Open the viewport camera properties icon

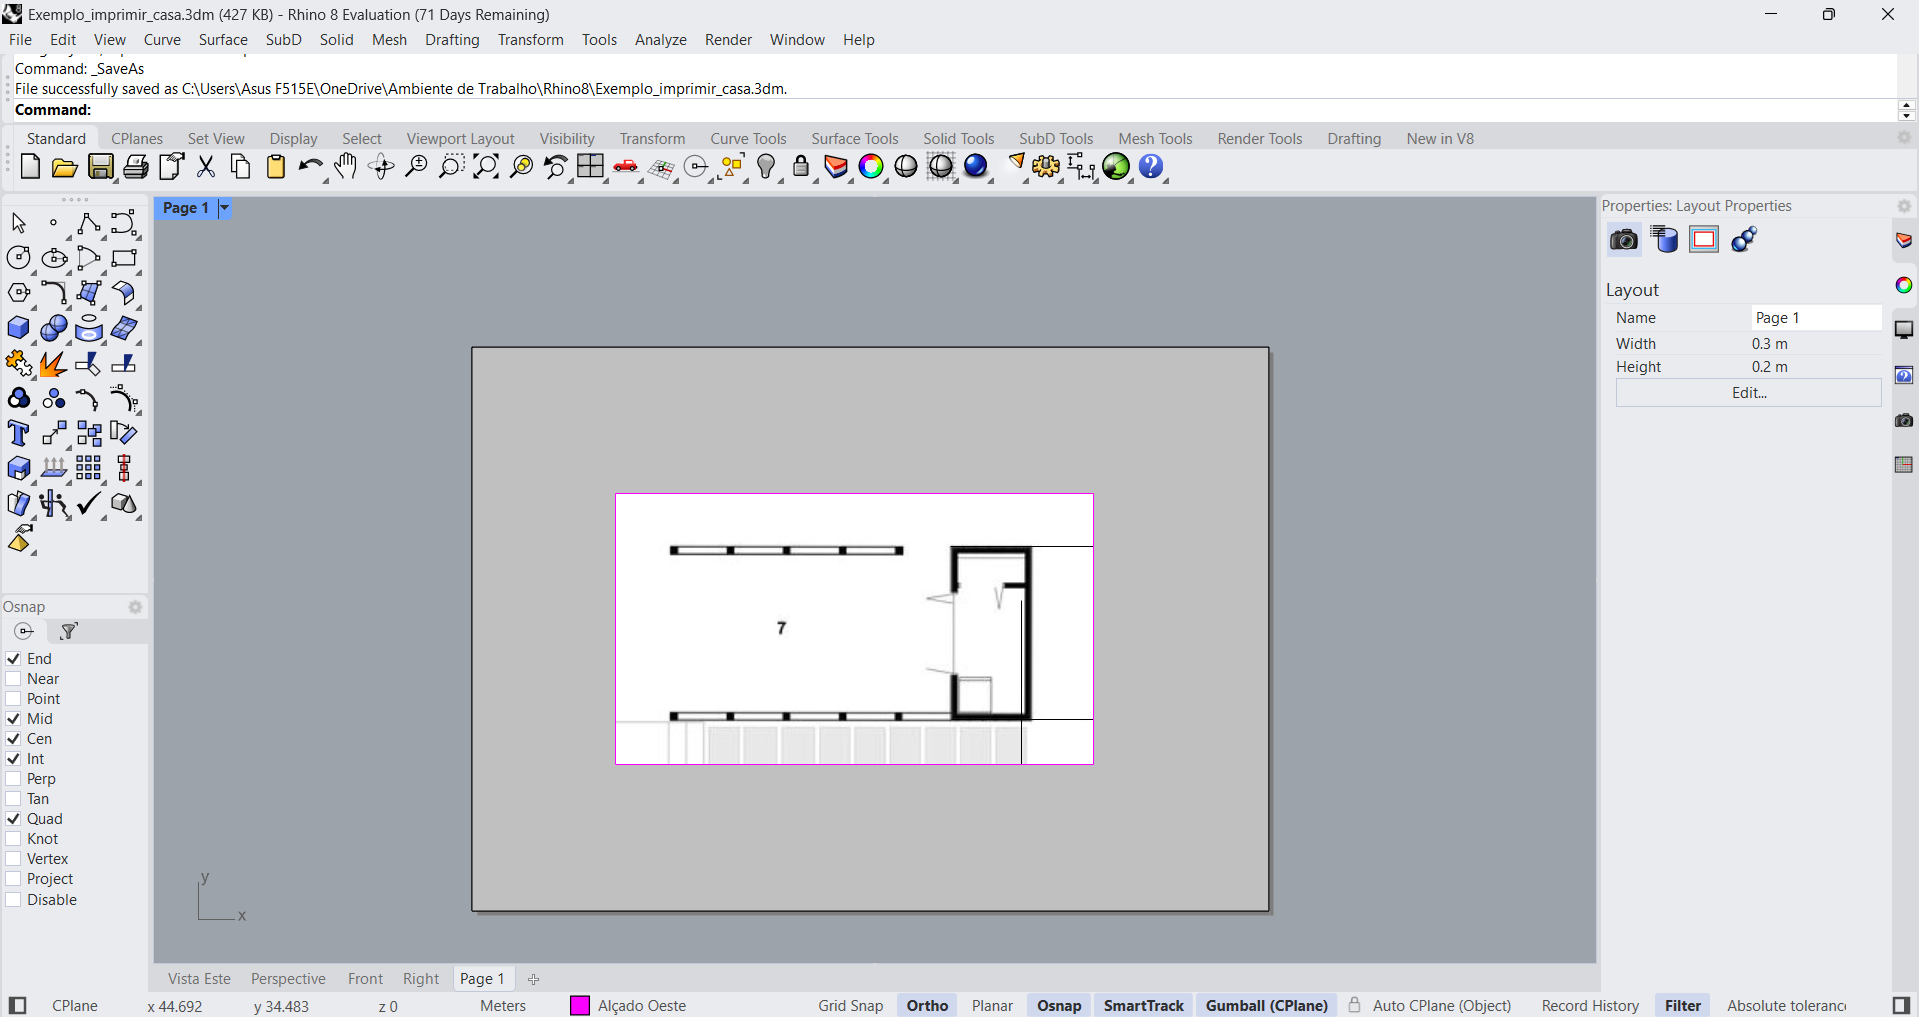(x=1624, y=240)
